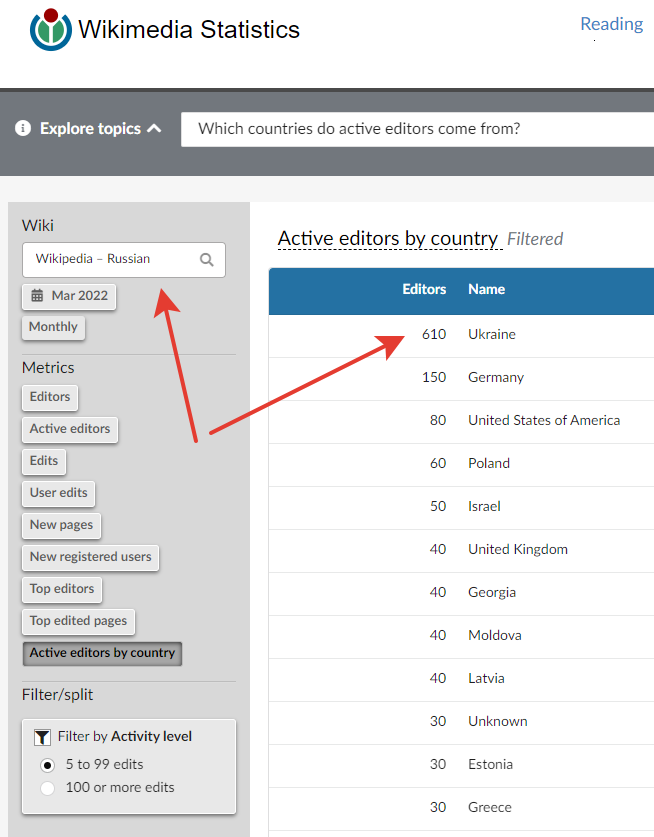Select the Active editors metric
The image size is (654, 837).
click(70, 429)
